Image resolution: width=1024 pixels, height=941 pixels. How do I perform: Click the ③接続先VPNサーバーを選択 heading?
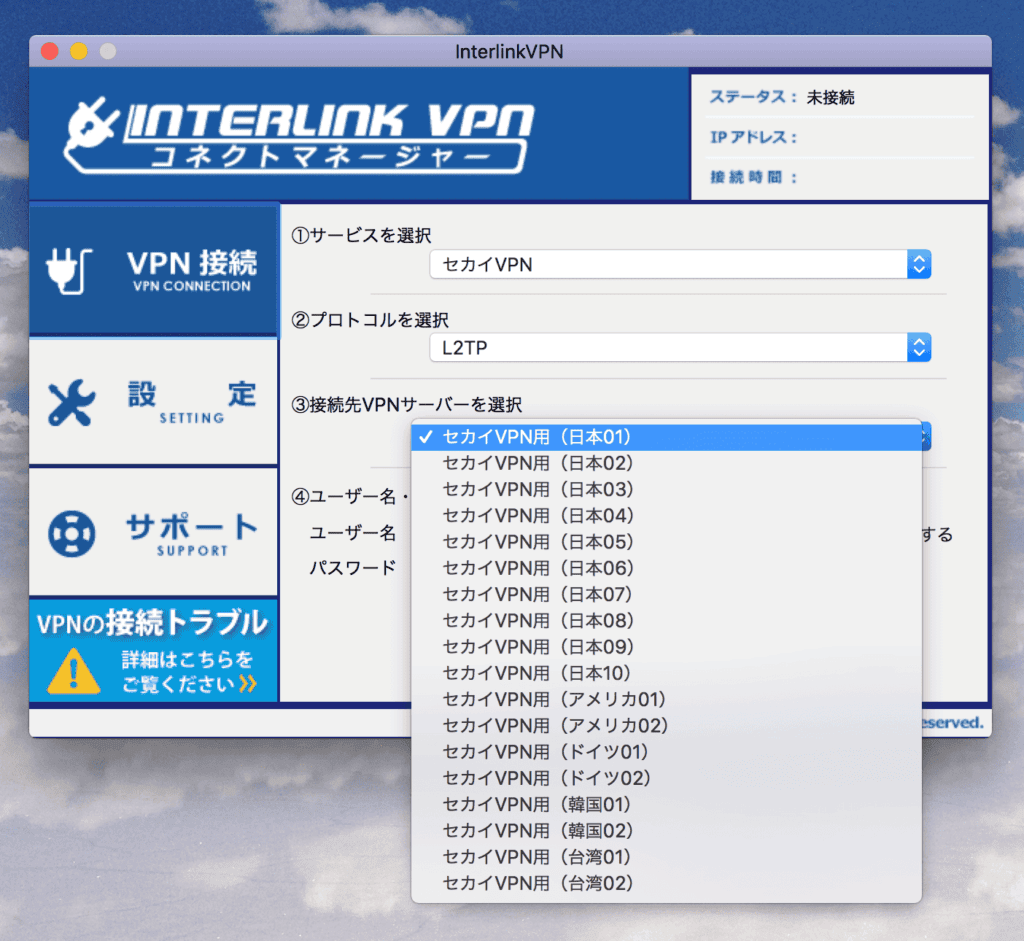406,405
